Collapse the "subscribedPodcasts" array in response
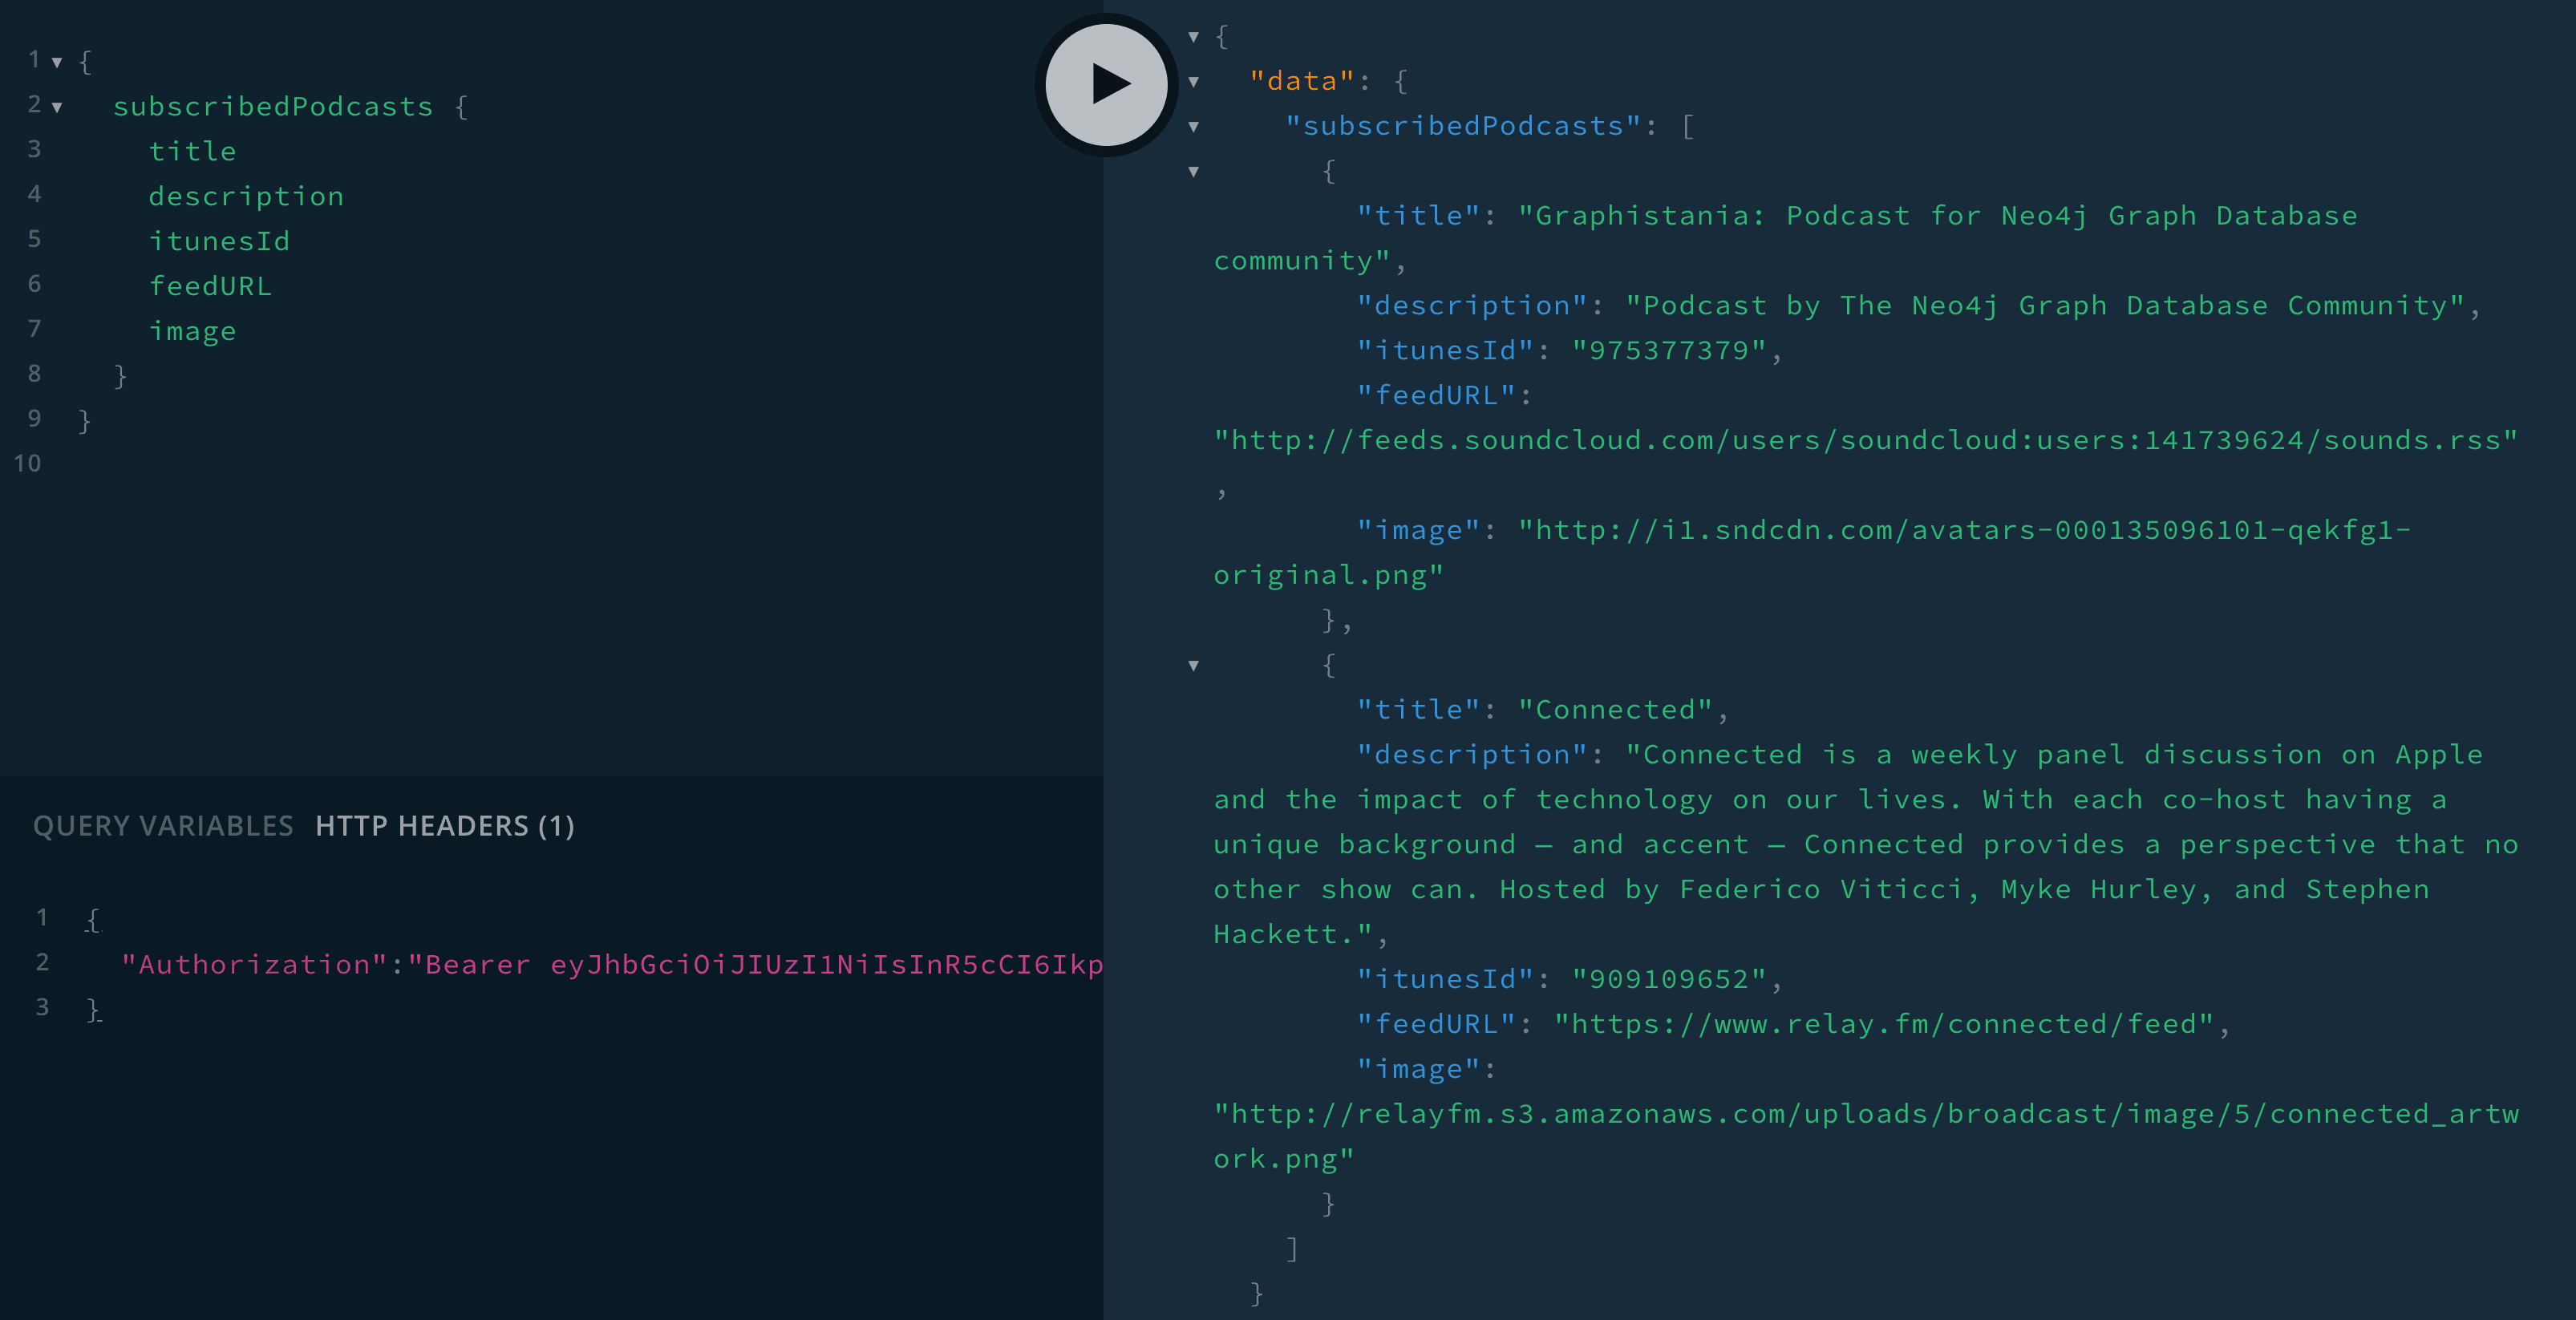The width and height of the screenshot is (2576, 1320). tap(1193, 127)
